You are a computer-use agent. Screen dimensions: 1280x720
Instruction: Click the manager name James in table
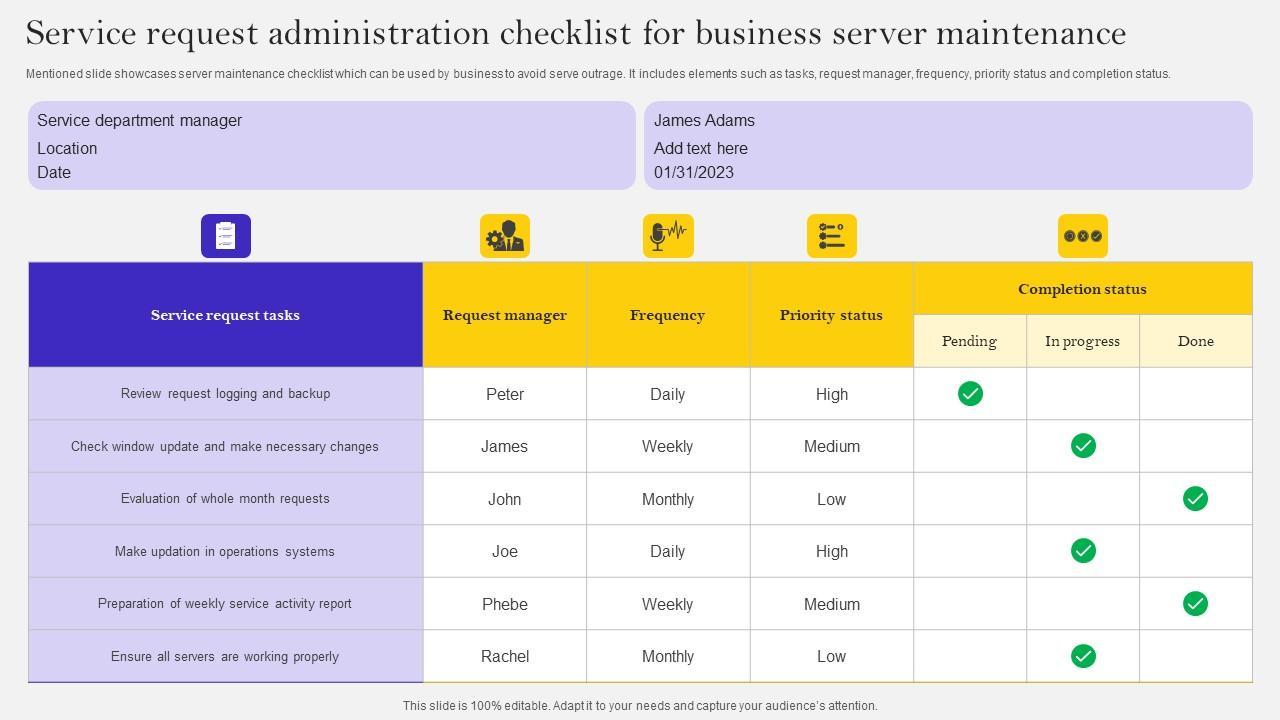(x=505, y=447)
